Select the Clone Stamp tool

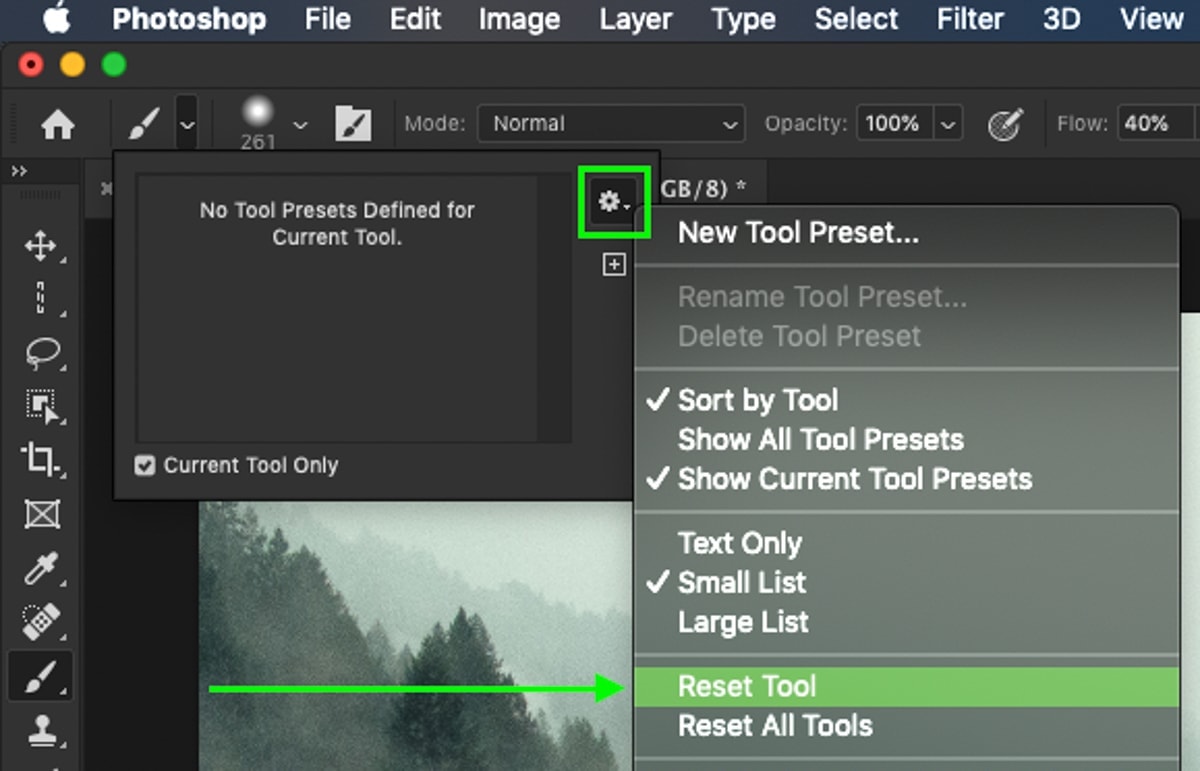point(41,731)
